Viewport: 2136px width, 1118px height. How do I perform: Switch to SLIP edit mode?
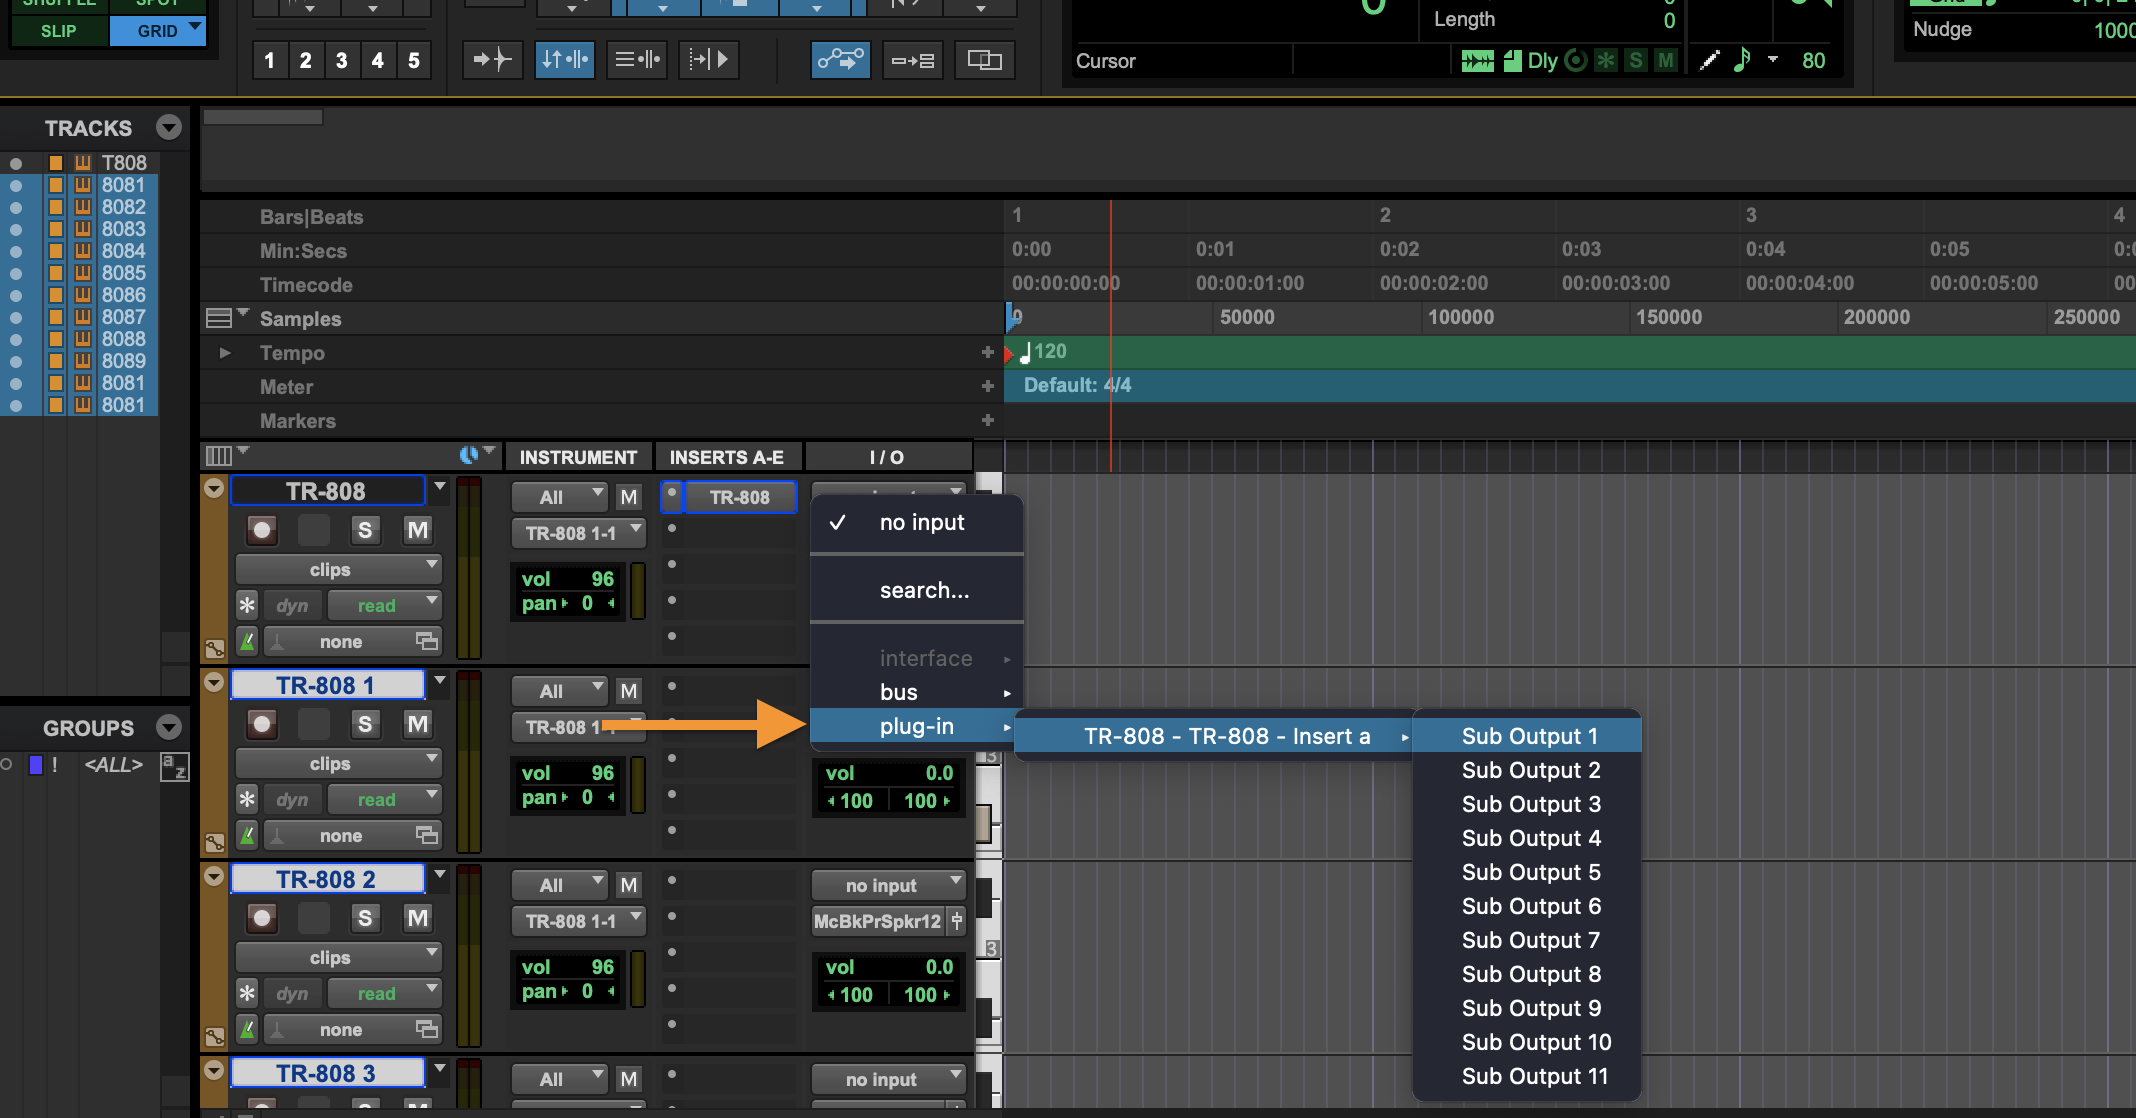[58, 30]
